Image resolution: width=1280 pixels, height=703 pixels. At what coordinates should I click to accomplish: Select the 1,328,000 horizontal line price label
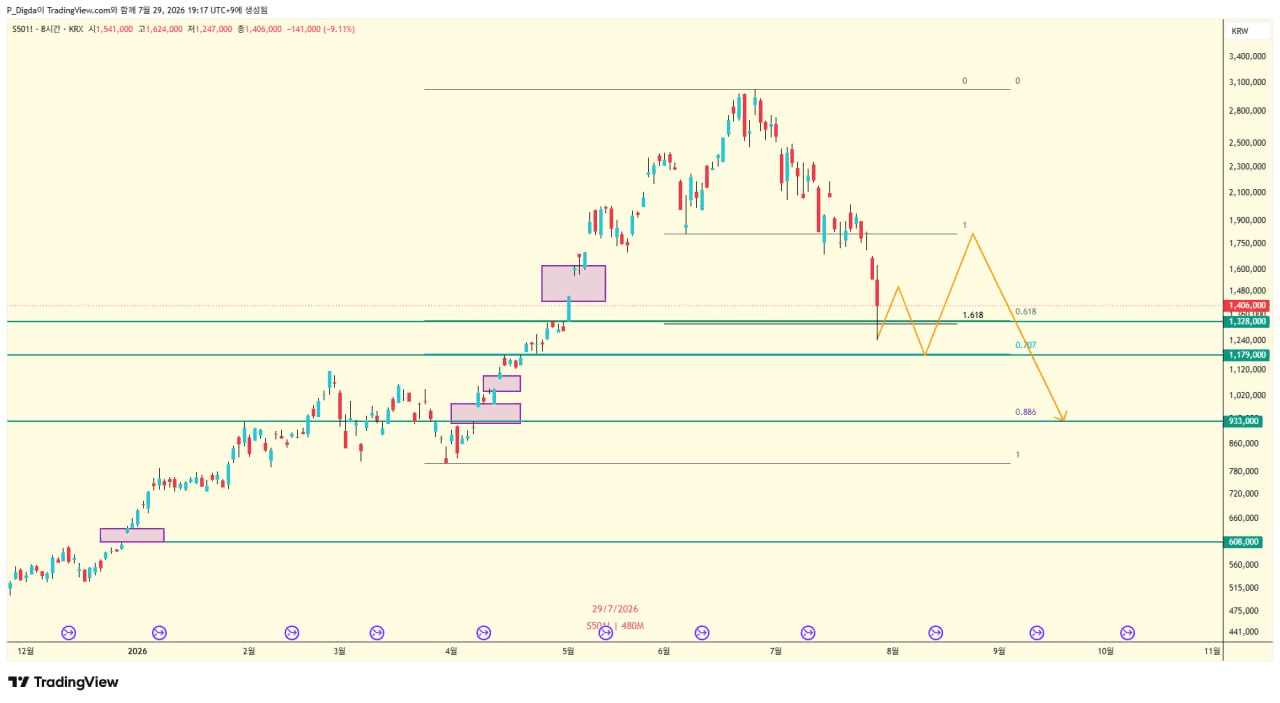1246,321
